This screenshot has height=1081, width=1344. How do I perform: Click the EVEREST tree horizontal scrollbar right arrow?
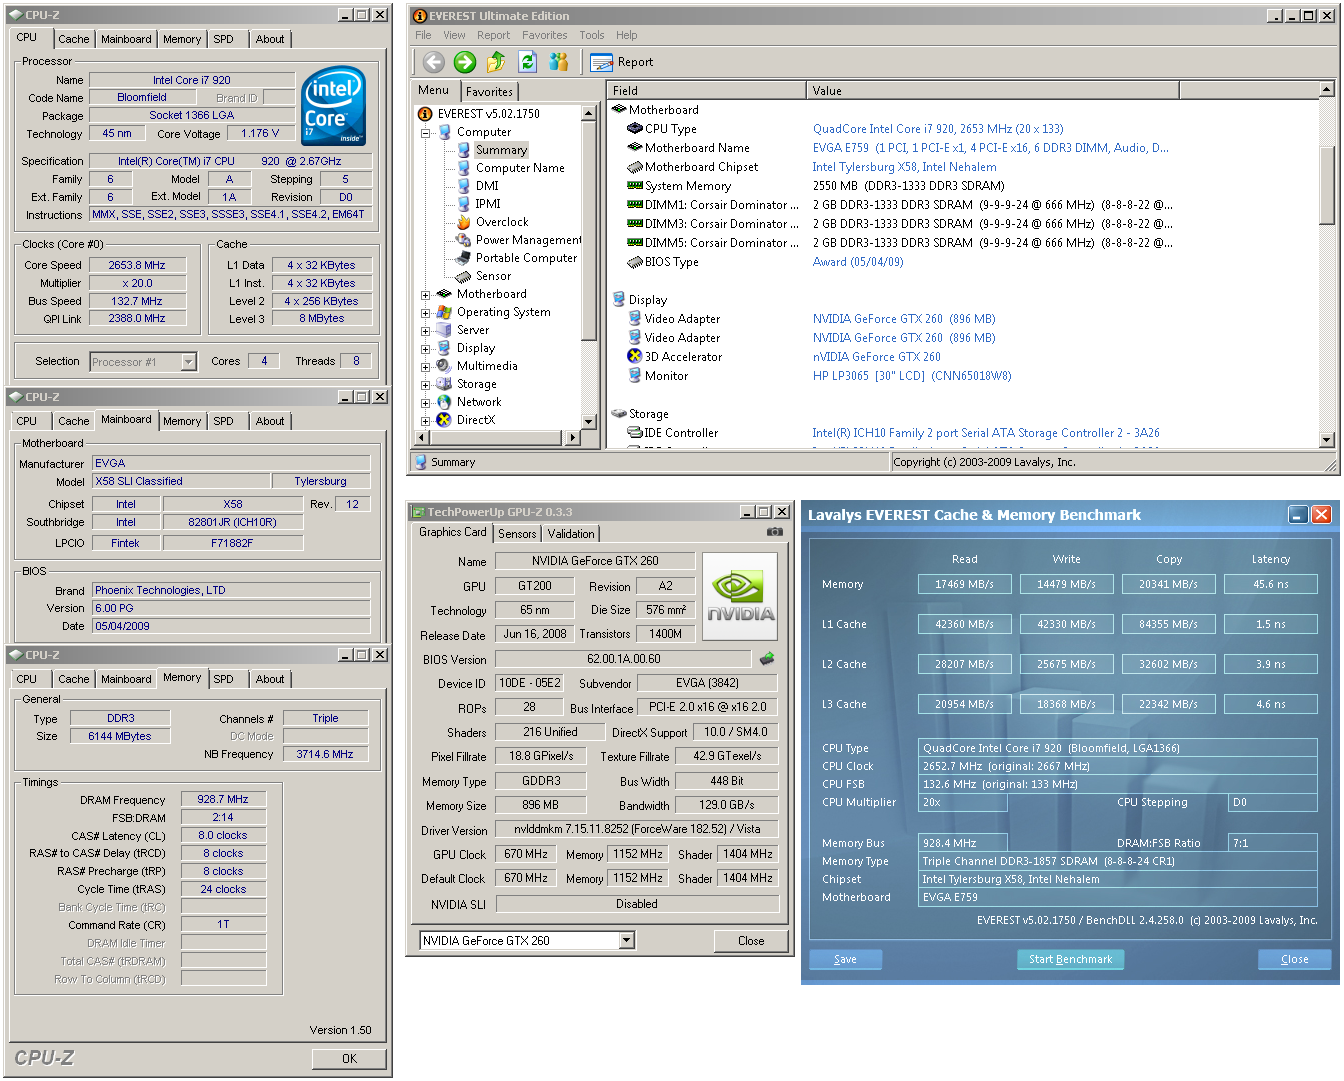click(x=573, y=437)
